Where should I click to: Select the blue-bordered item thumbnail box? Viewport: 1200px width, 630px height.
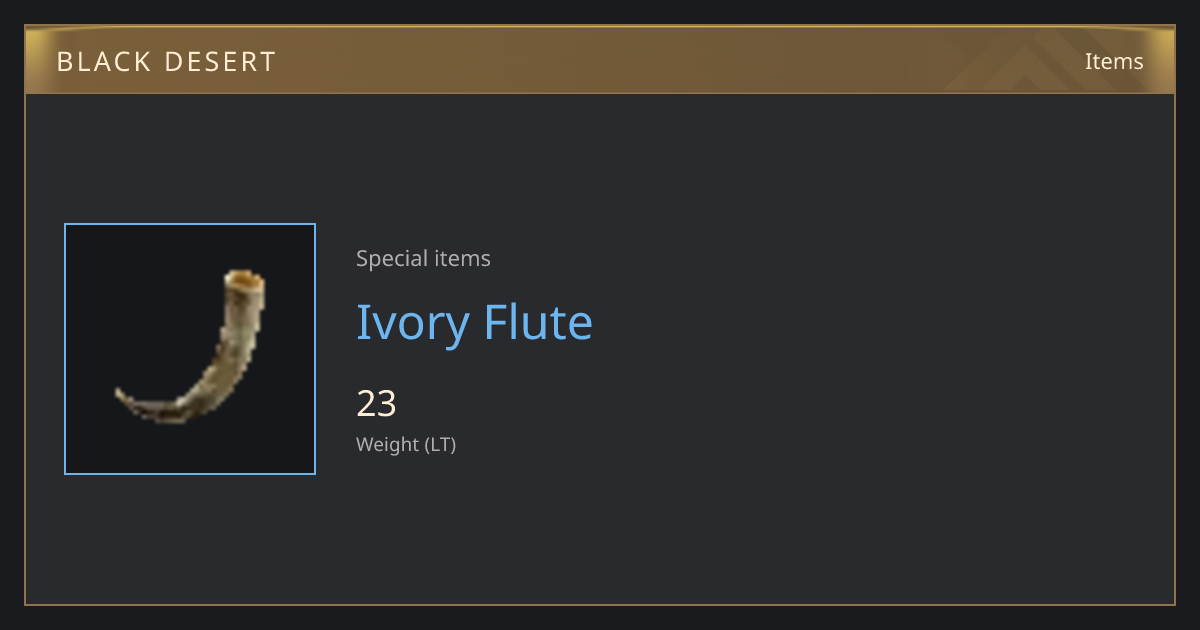click(190, 349)
